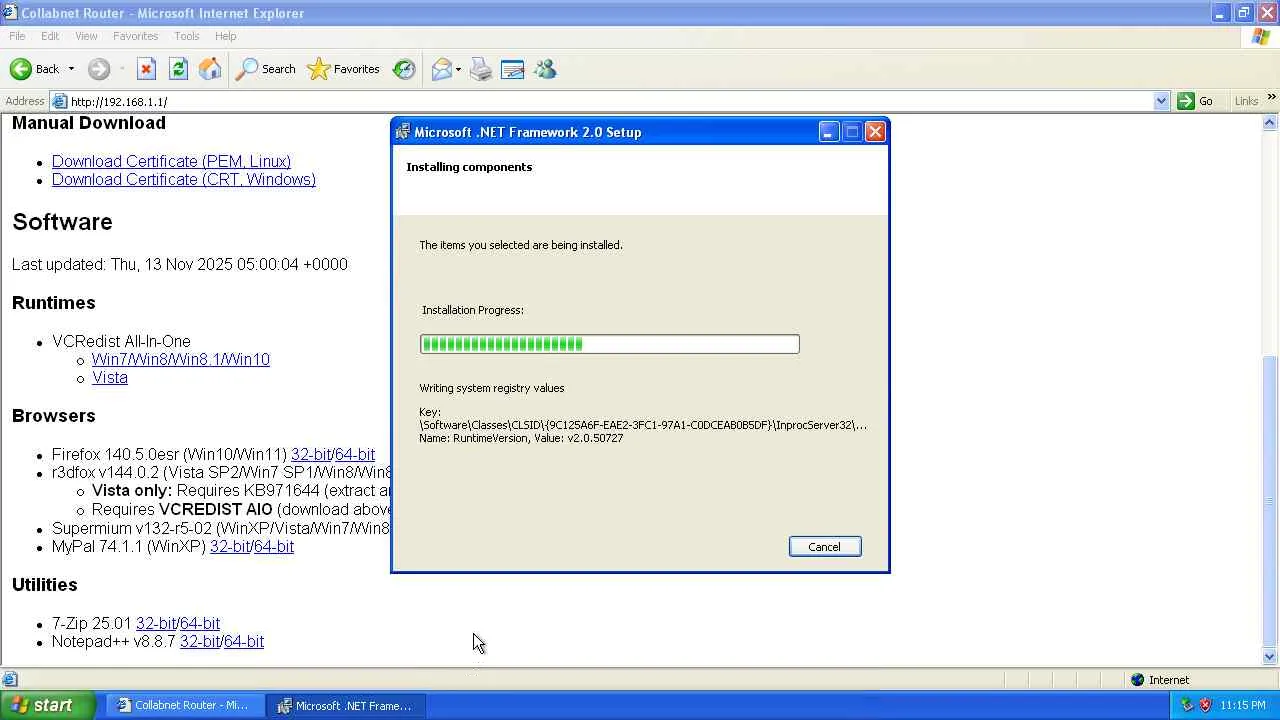Download Firefox 32-bit link
The height and width of the screenshot is (720, 1280).
[311, 455]
